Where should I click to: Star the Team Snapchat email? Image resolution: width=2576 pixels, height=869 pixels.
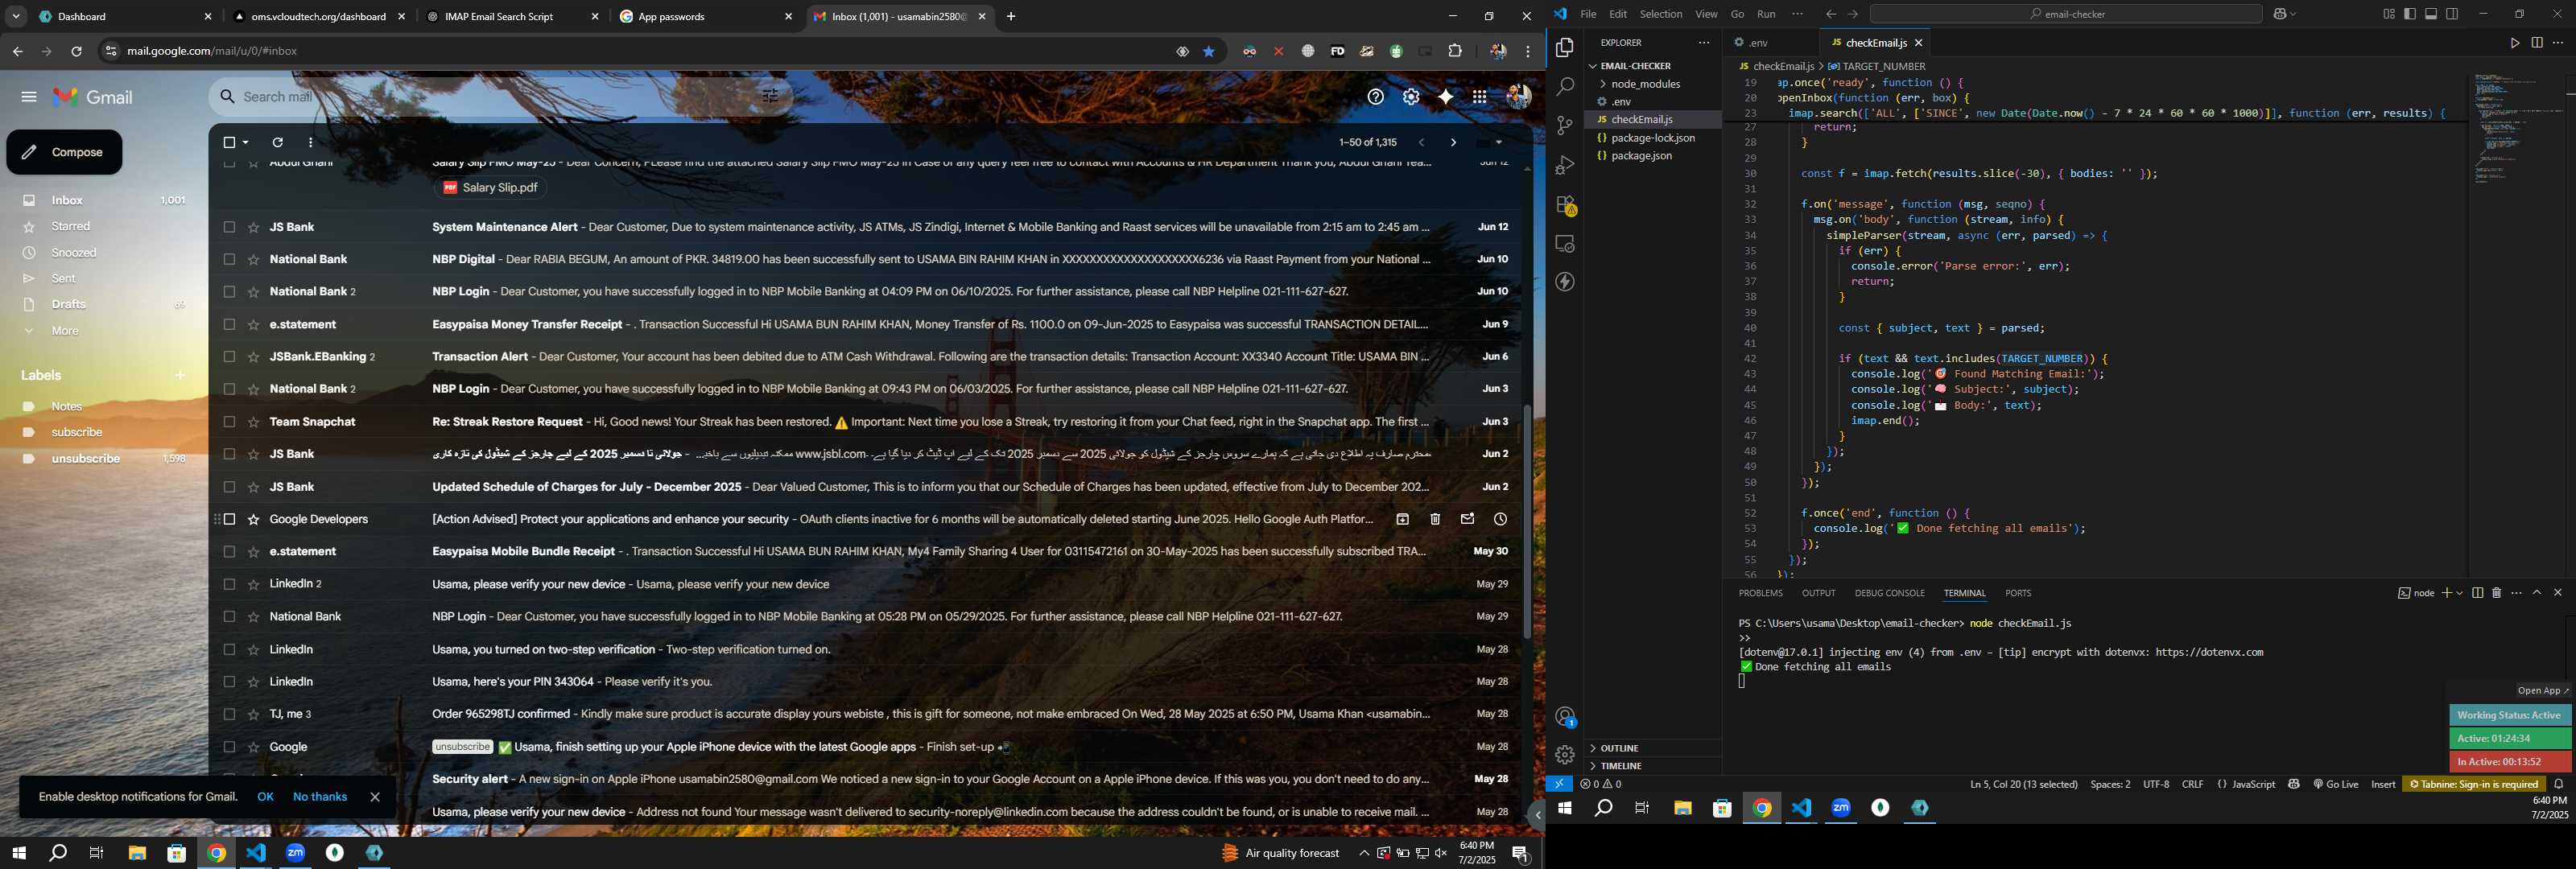coord(254,422)
